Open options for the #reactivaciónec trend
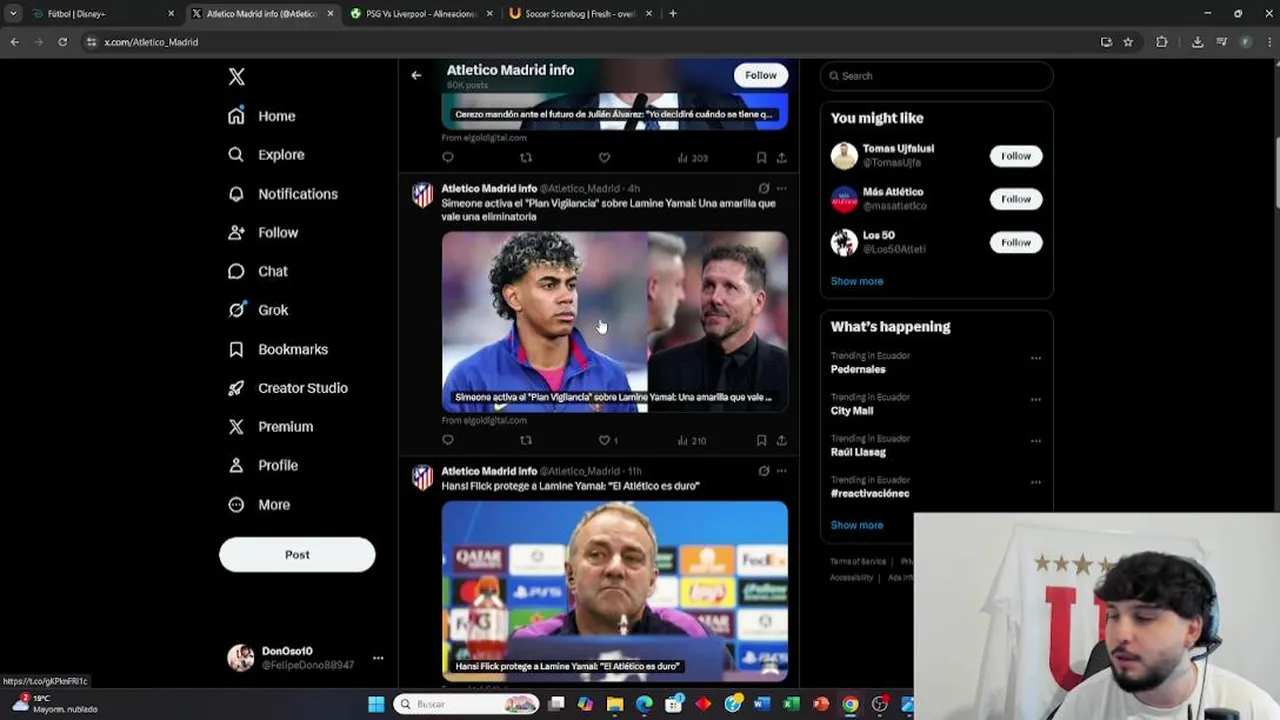 click(1036, 482)
